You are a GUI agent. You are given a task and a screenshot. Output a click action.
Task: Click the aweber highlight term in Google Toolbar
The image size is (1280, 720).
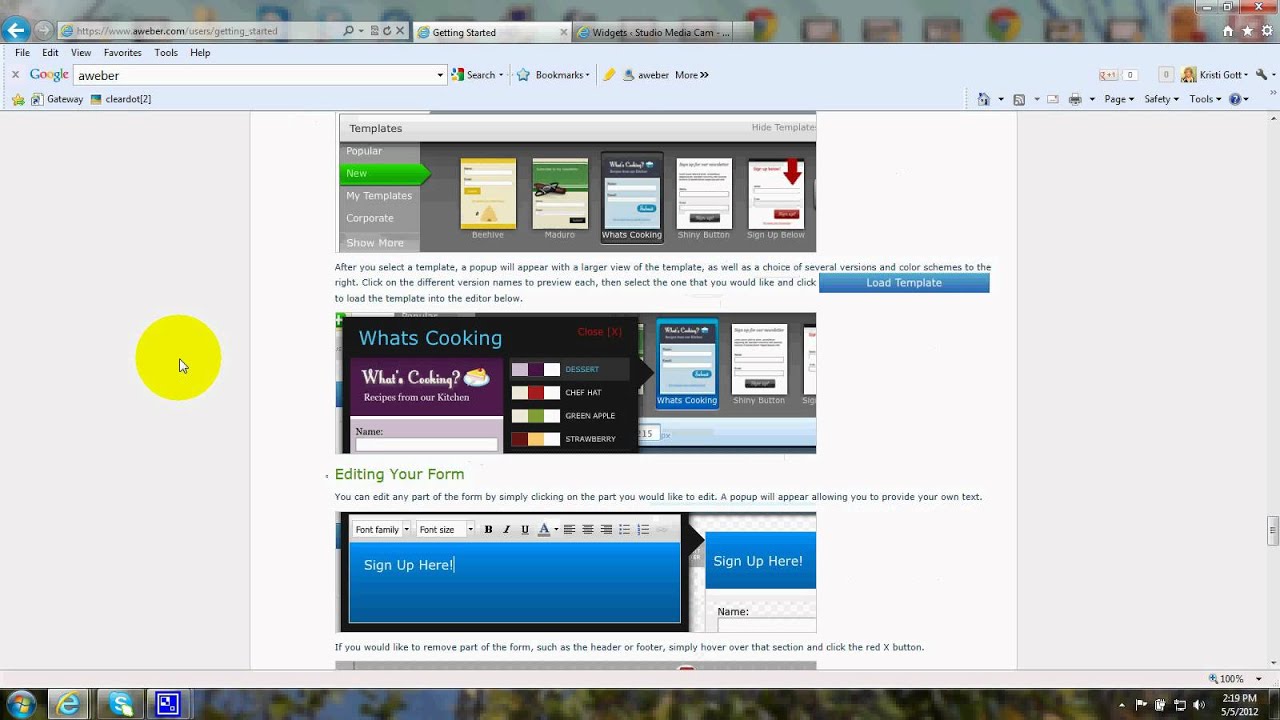click(x=645, y=75)
